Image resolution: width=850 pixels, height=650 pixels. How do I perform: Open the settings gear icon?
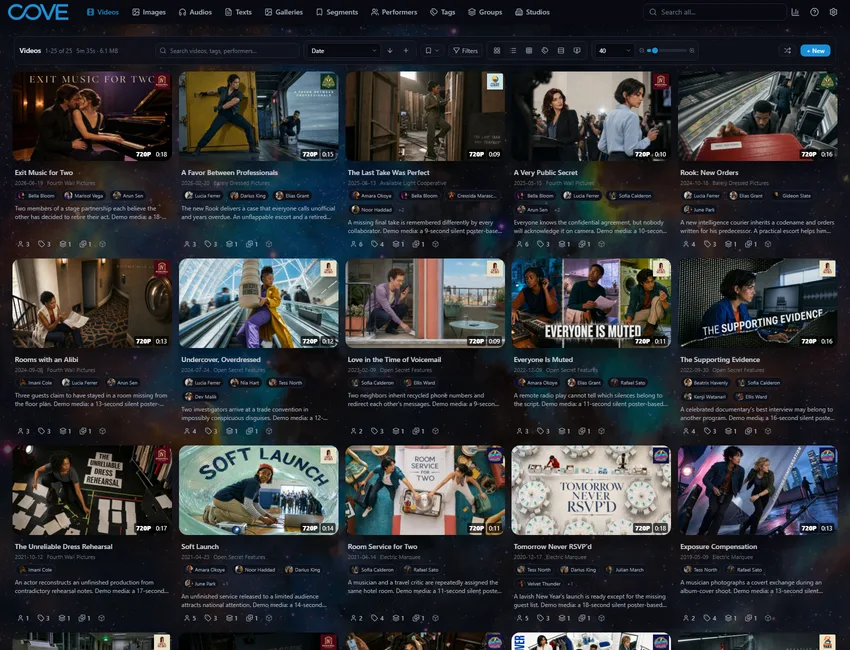coord(833,12)
